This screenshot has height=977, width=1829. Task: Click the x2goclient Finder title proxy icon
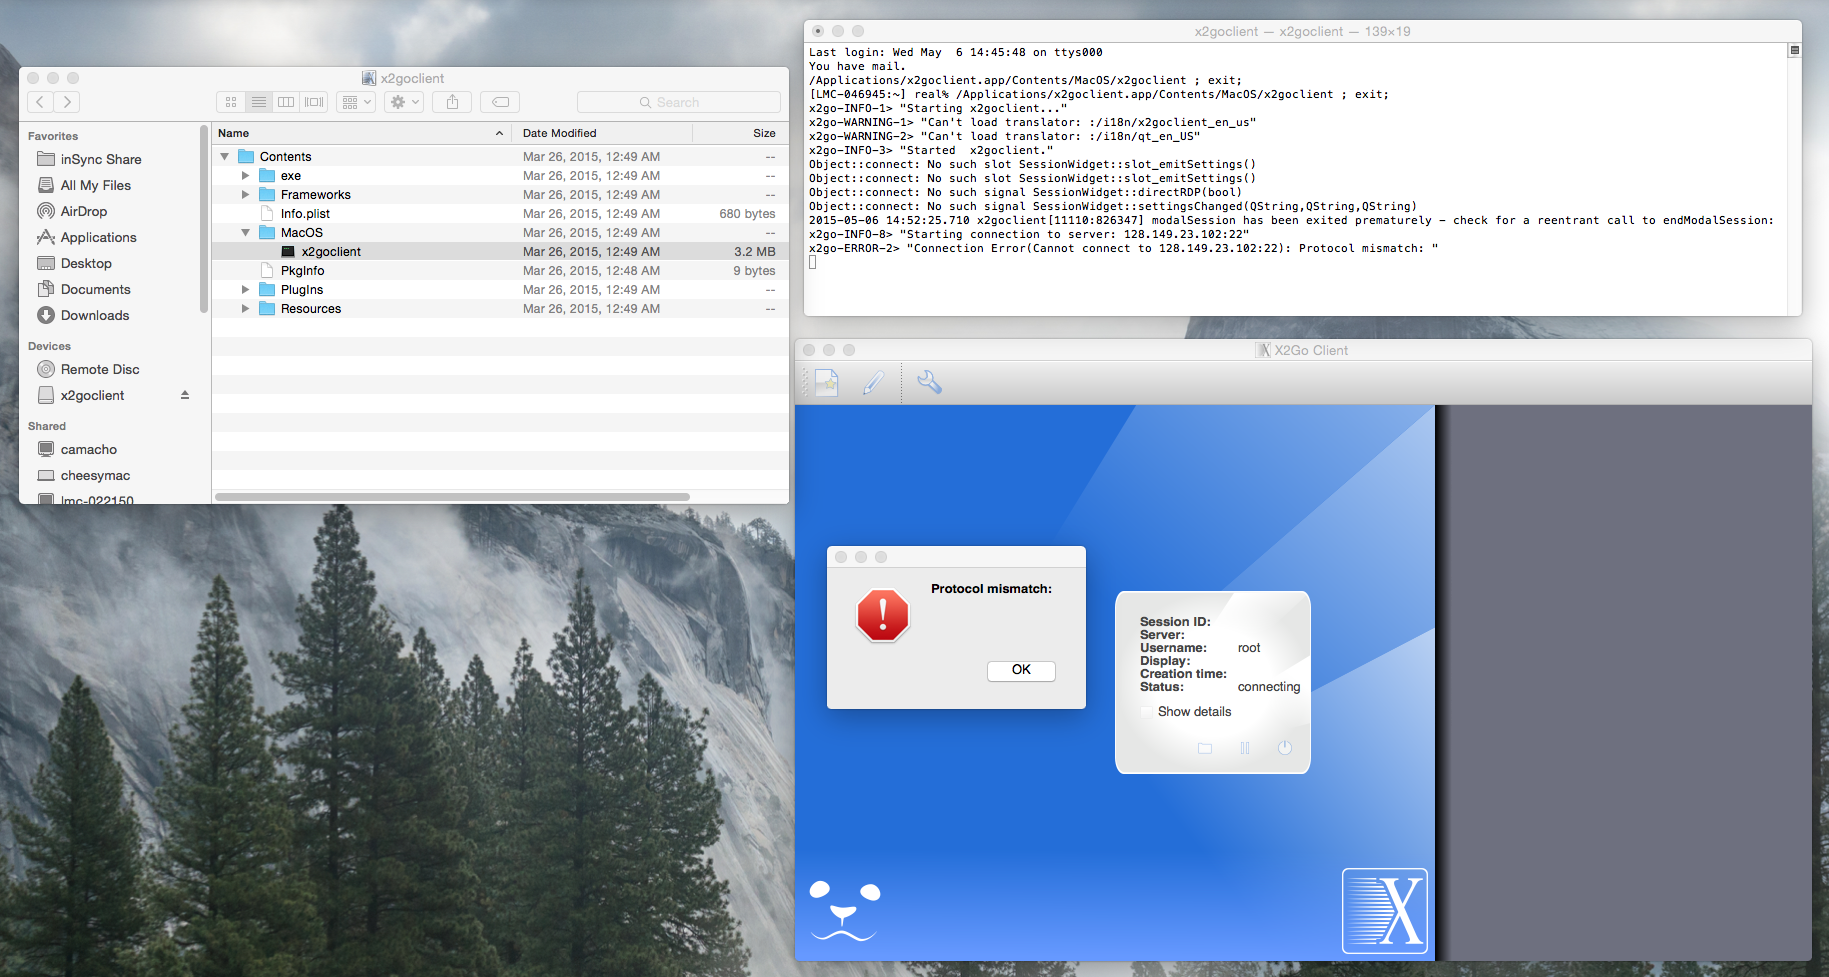(x=369, y=78)
